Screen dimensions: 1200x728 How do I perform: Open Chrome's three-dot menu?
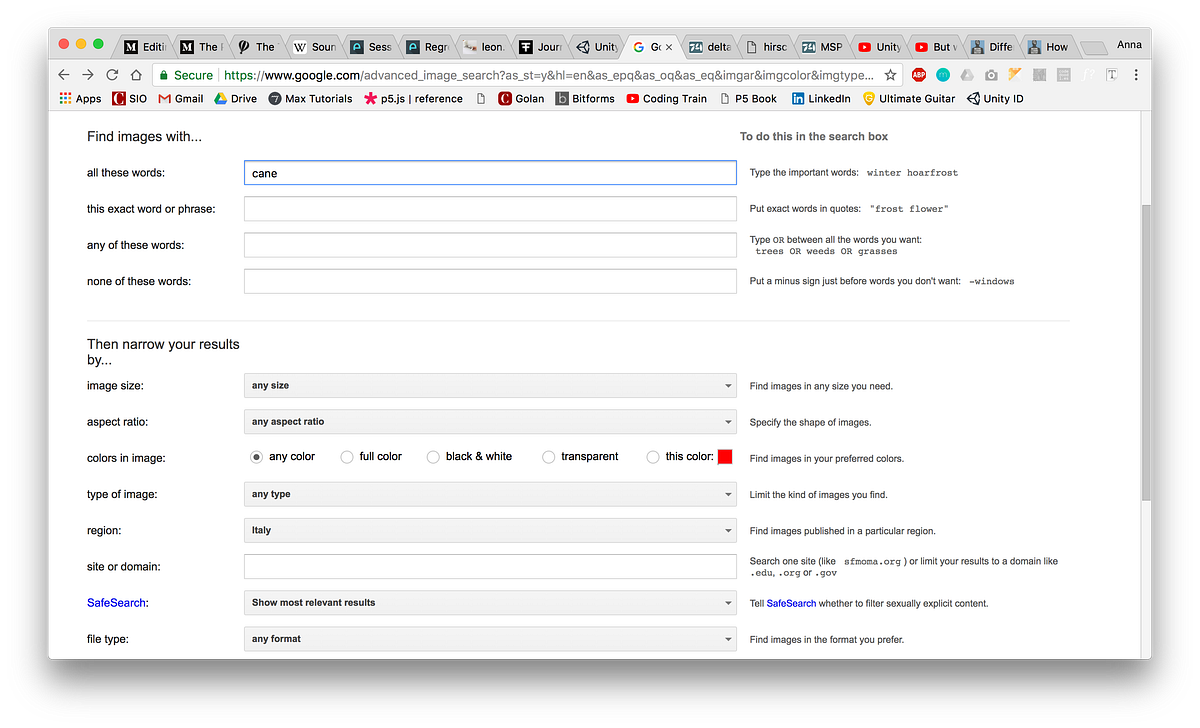tap(1136, 75)
